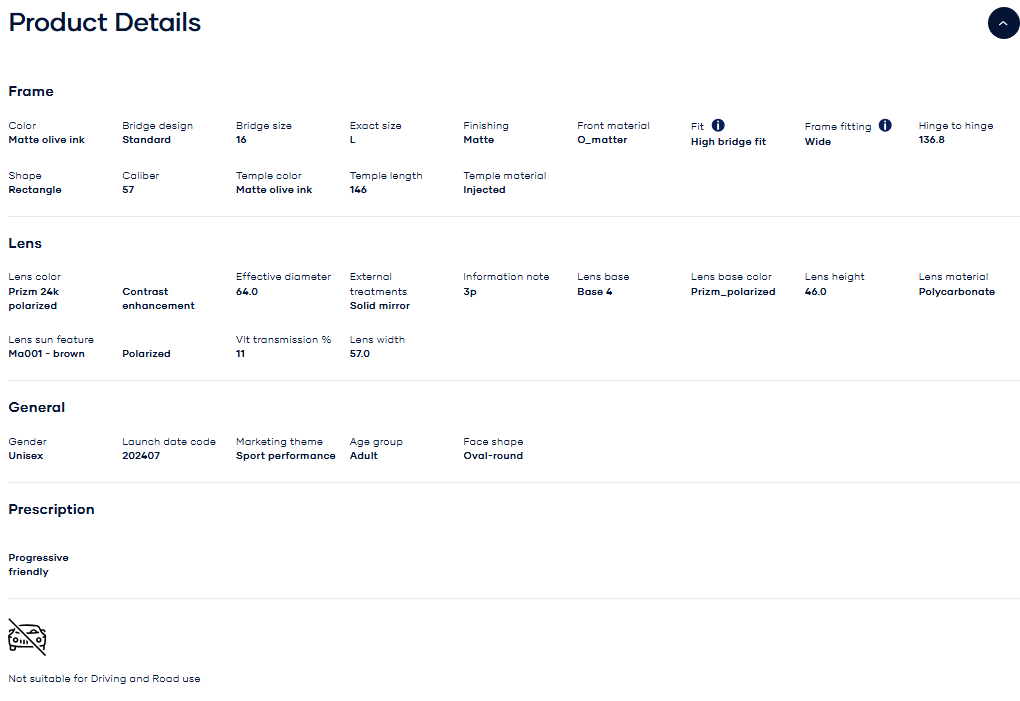This screenshot has height=701, width=1020.
Task: Click the Product Details heading
Action: pyautogui.click(x=105, y=23)
